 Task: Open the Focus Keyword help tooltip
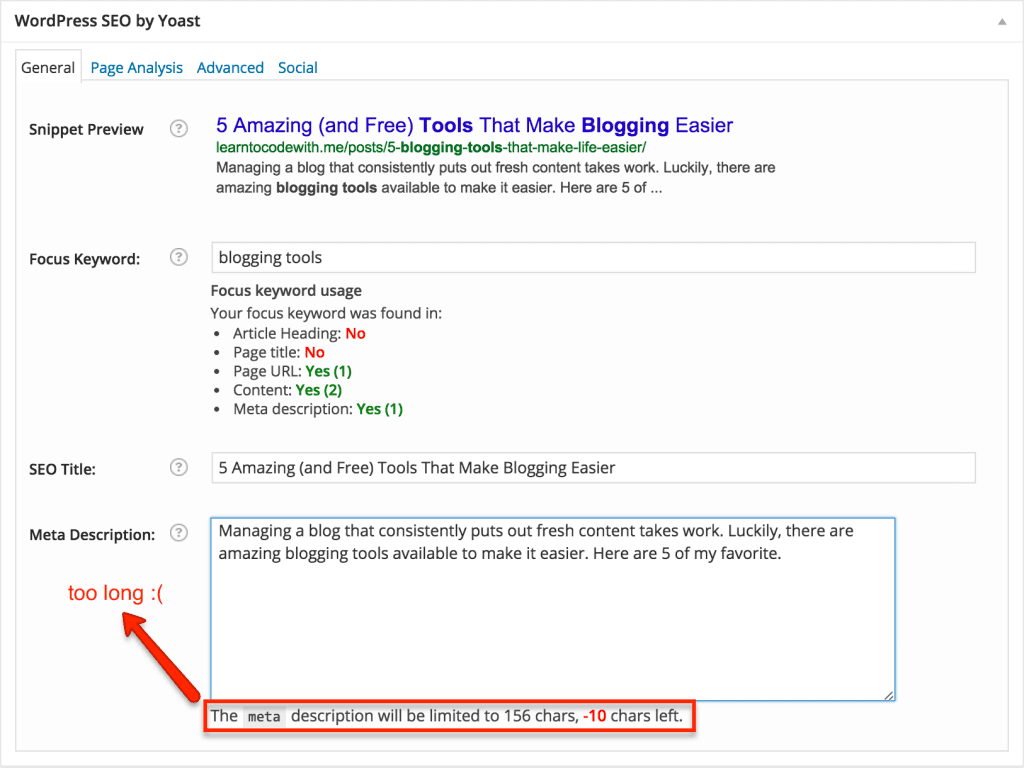[178, 256]
